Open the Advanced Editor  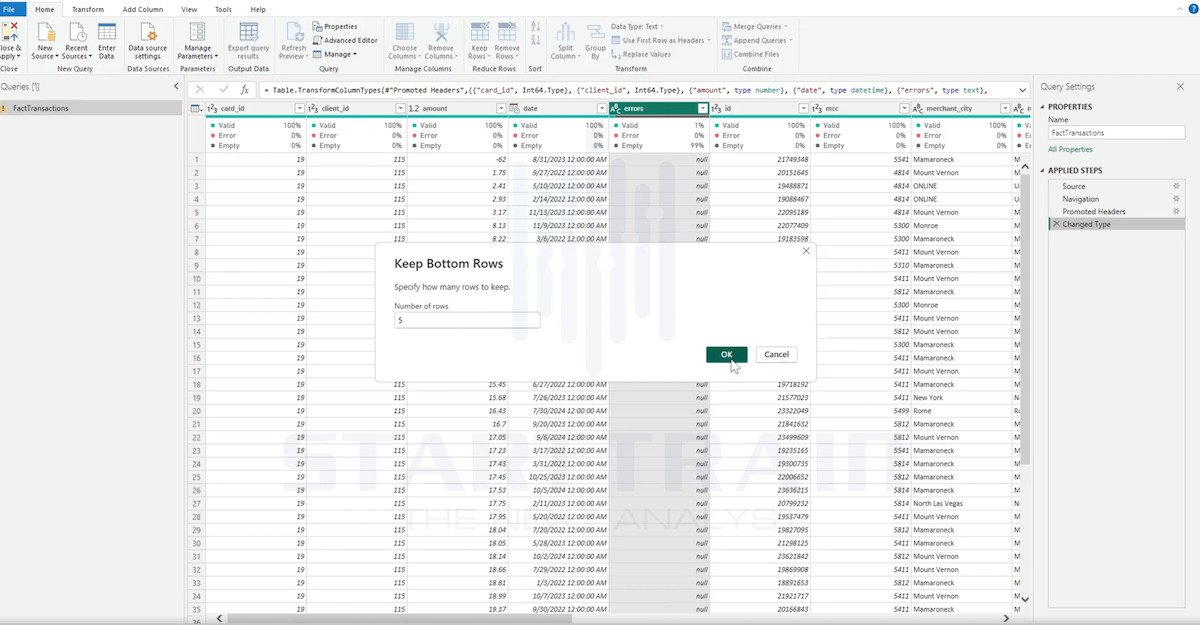pyautogui.click(x=344, y=40)
